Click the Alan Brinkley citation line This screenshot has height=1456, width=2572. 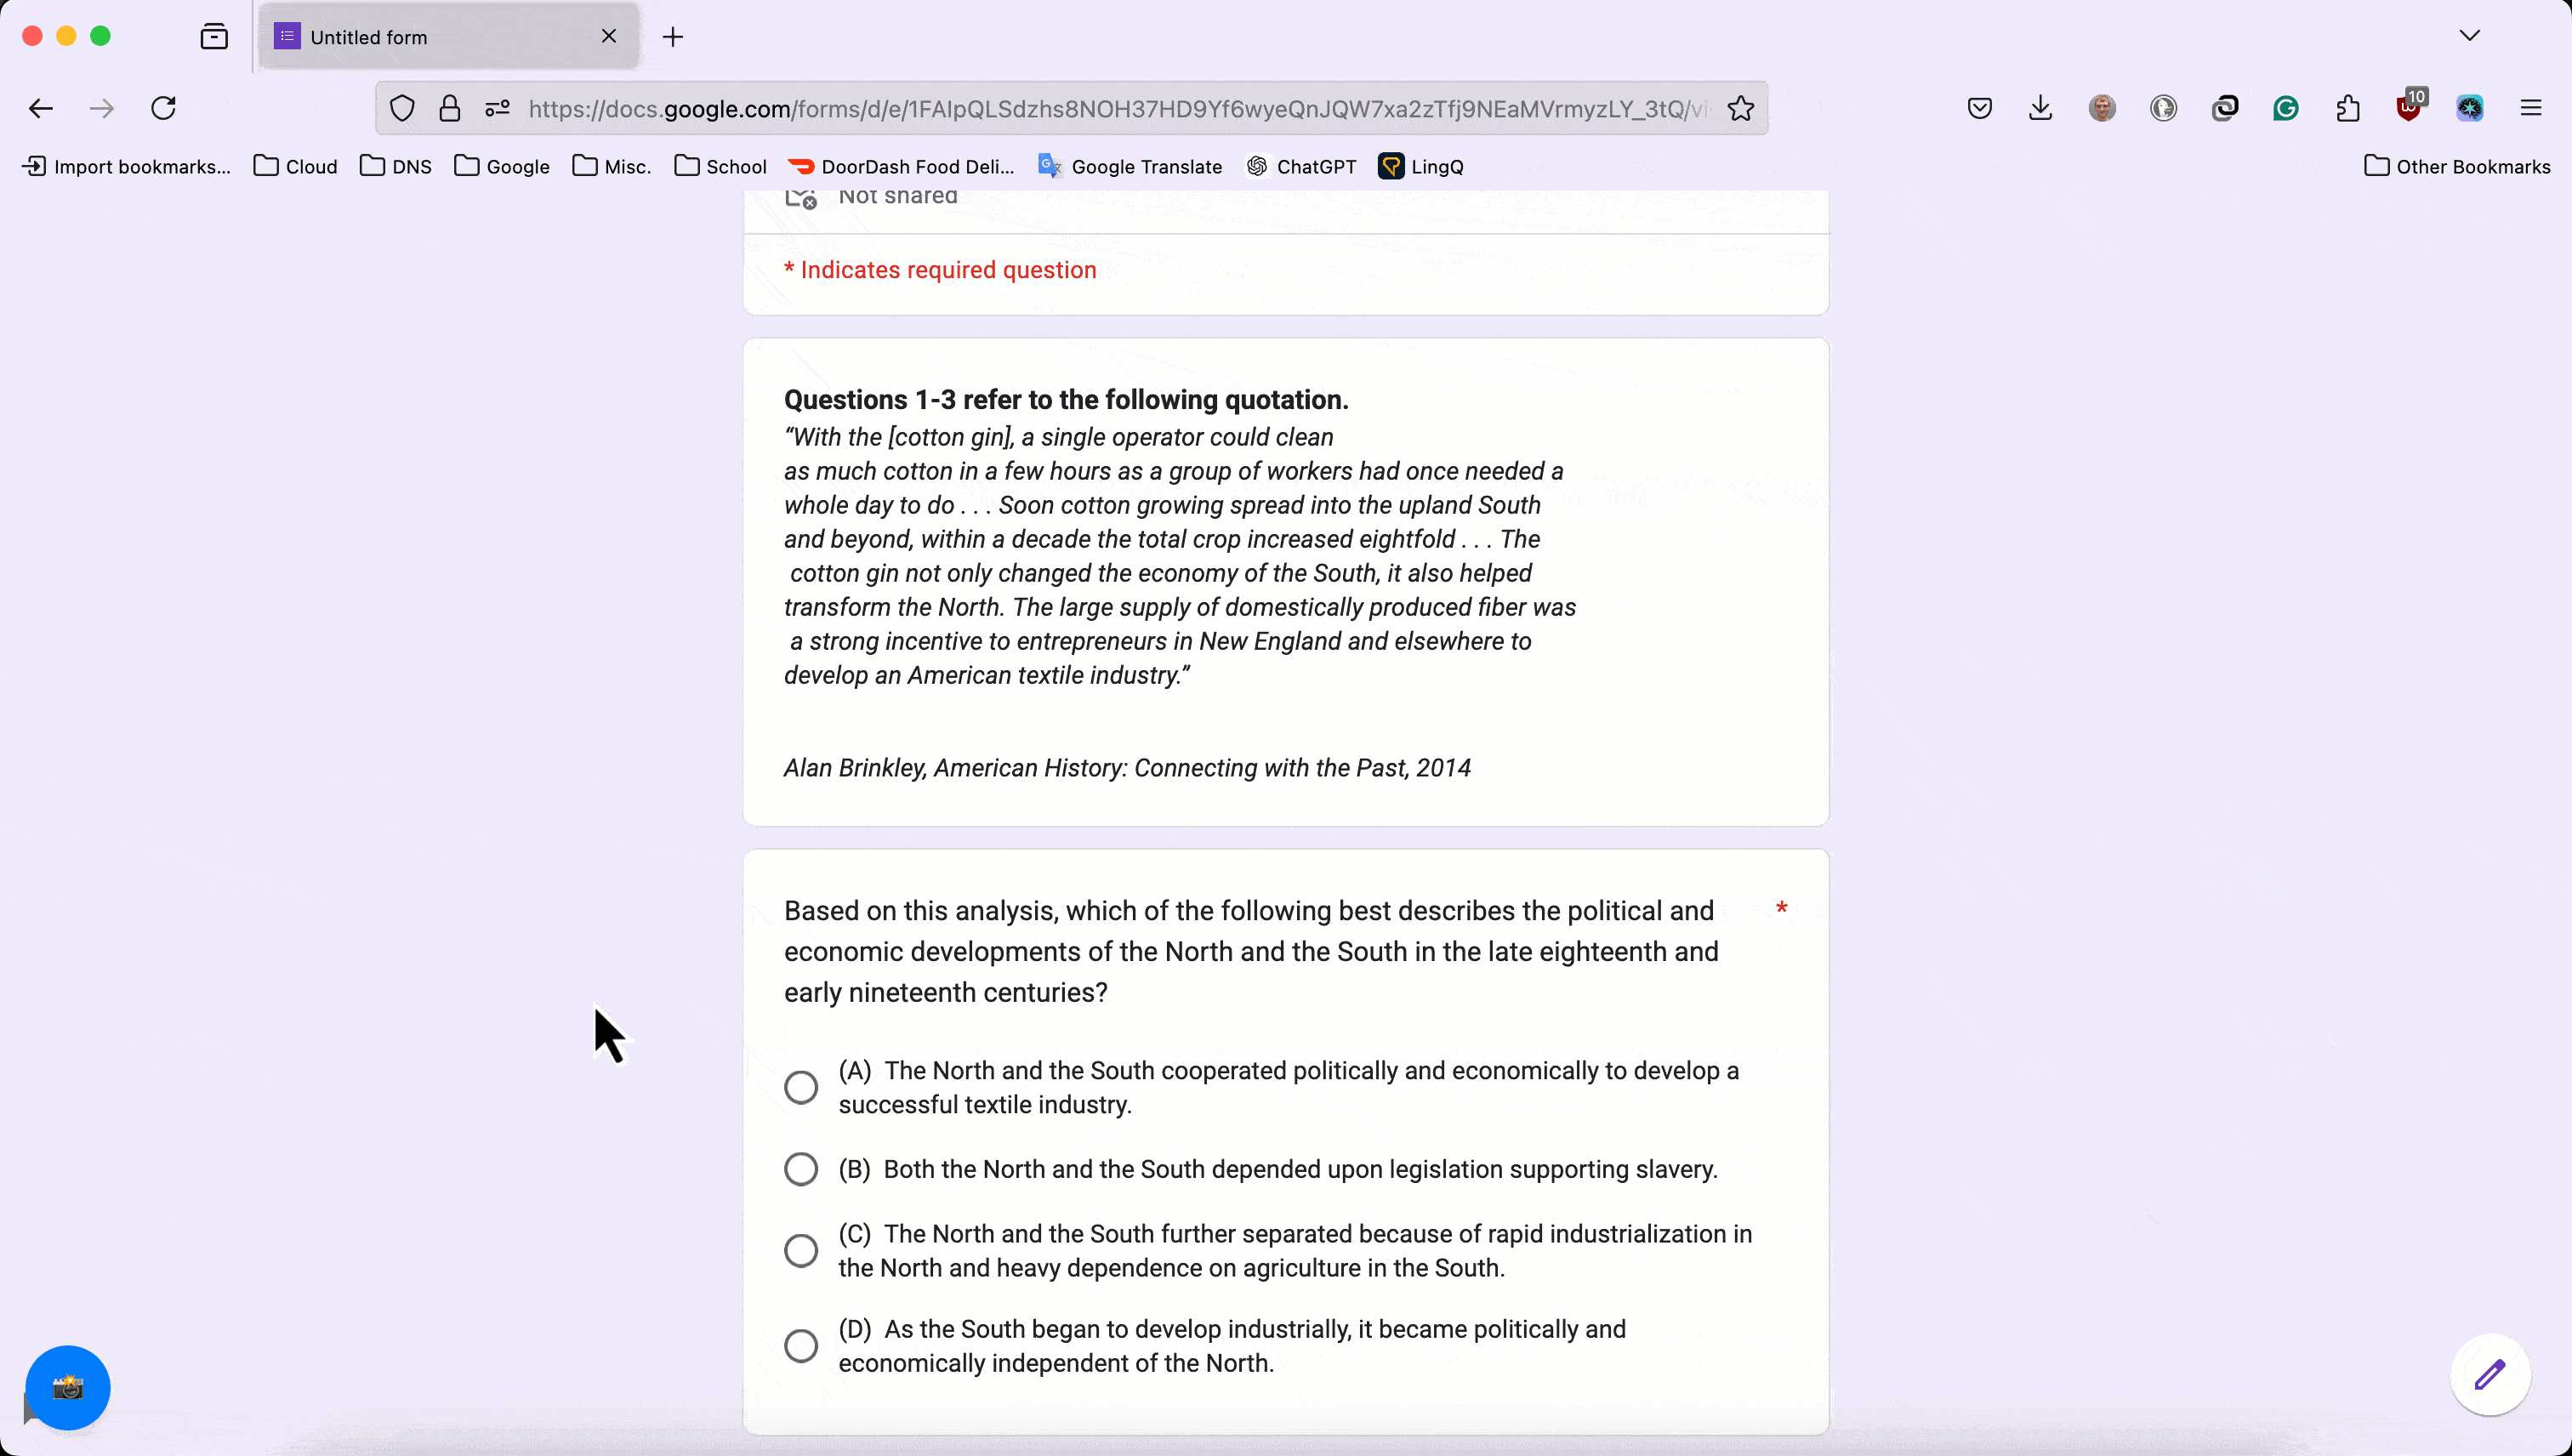1127,767
